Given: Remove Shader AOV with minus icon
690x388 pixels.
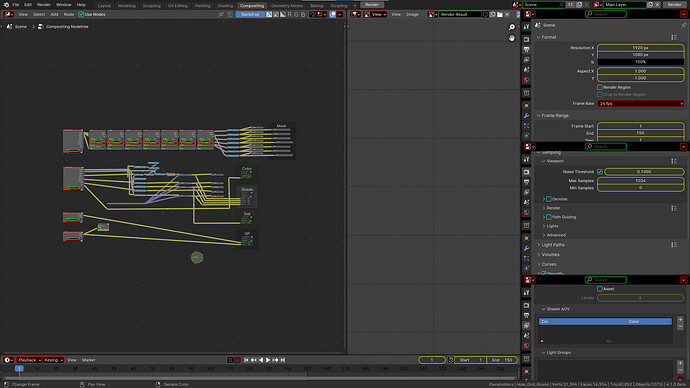Looking at the screenshot, I should [680, 327].
